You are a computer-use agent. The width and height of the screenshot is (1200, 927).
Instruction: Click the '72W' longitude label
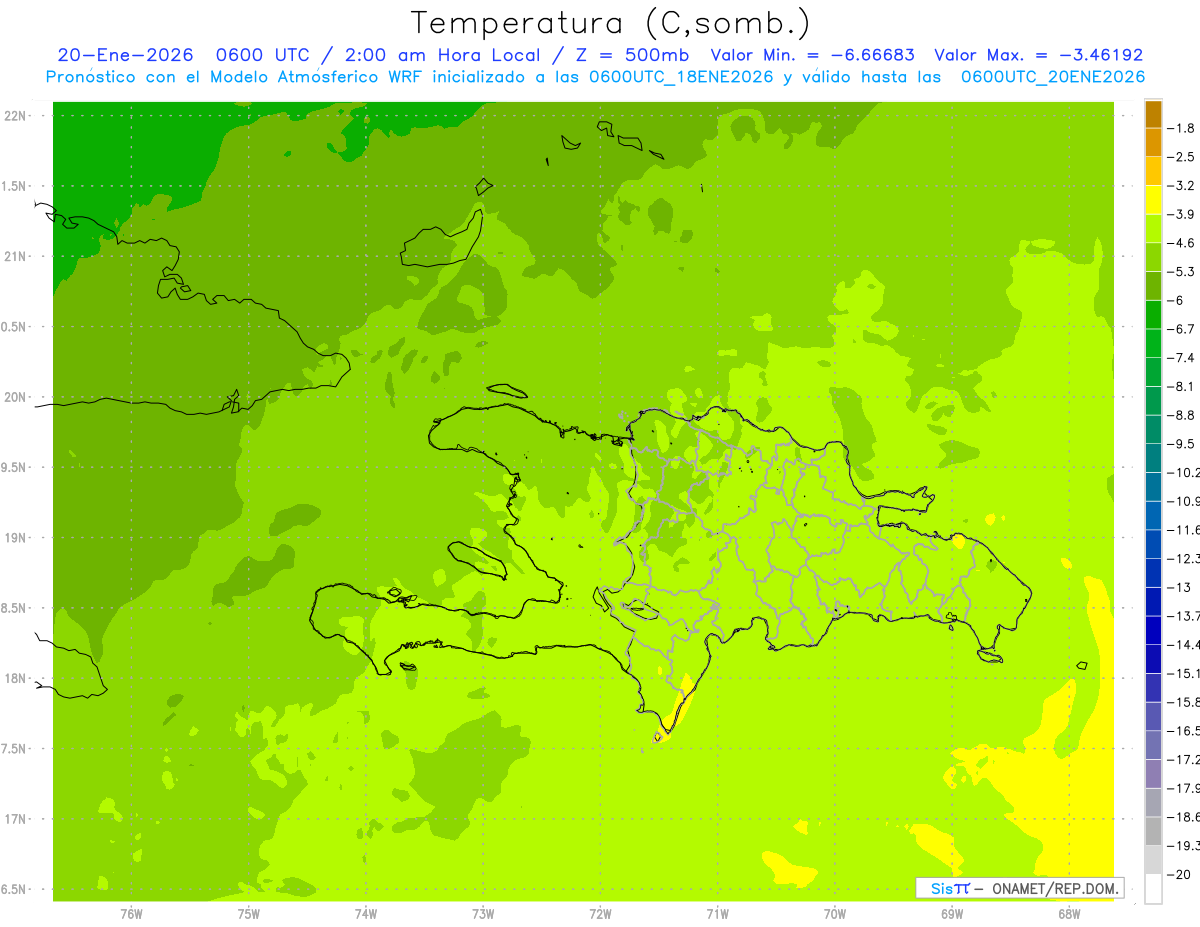(600, 914)
